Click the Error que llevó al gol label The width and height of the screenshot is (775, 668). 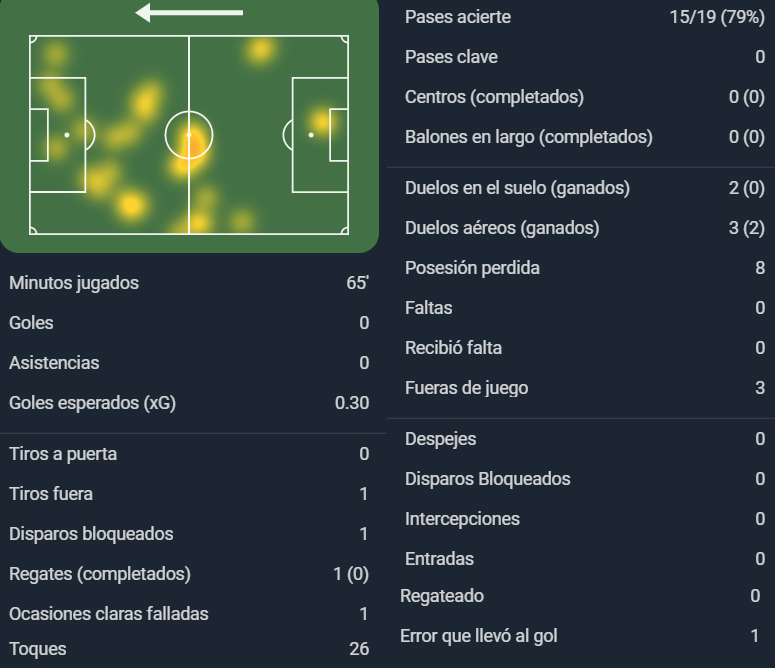click(x=478, y=636)
